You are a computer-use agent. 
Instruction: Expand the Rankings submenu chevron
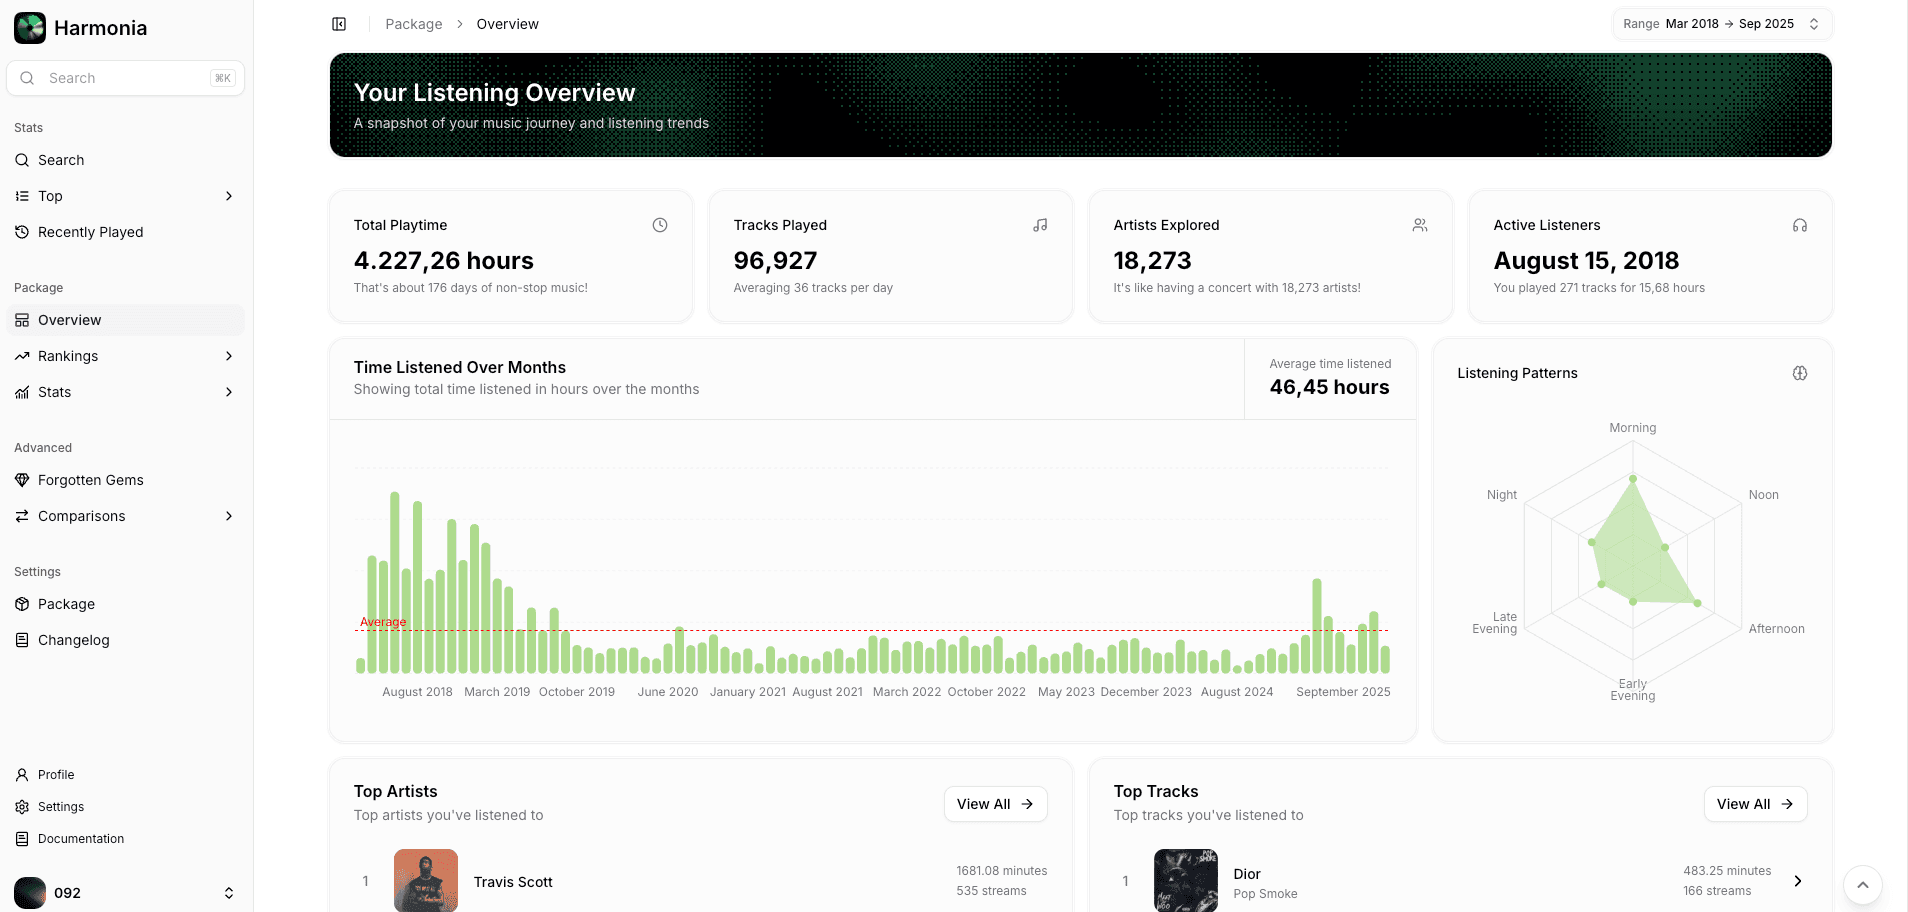pos(229,356)
